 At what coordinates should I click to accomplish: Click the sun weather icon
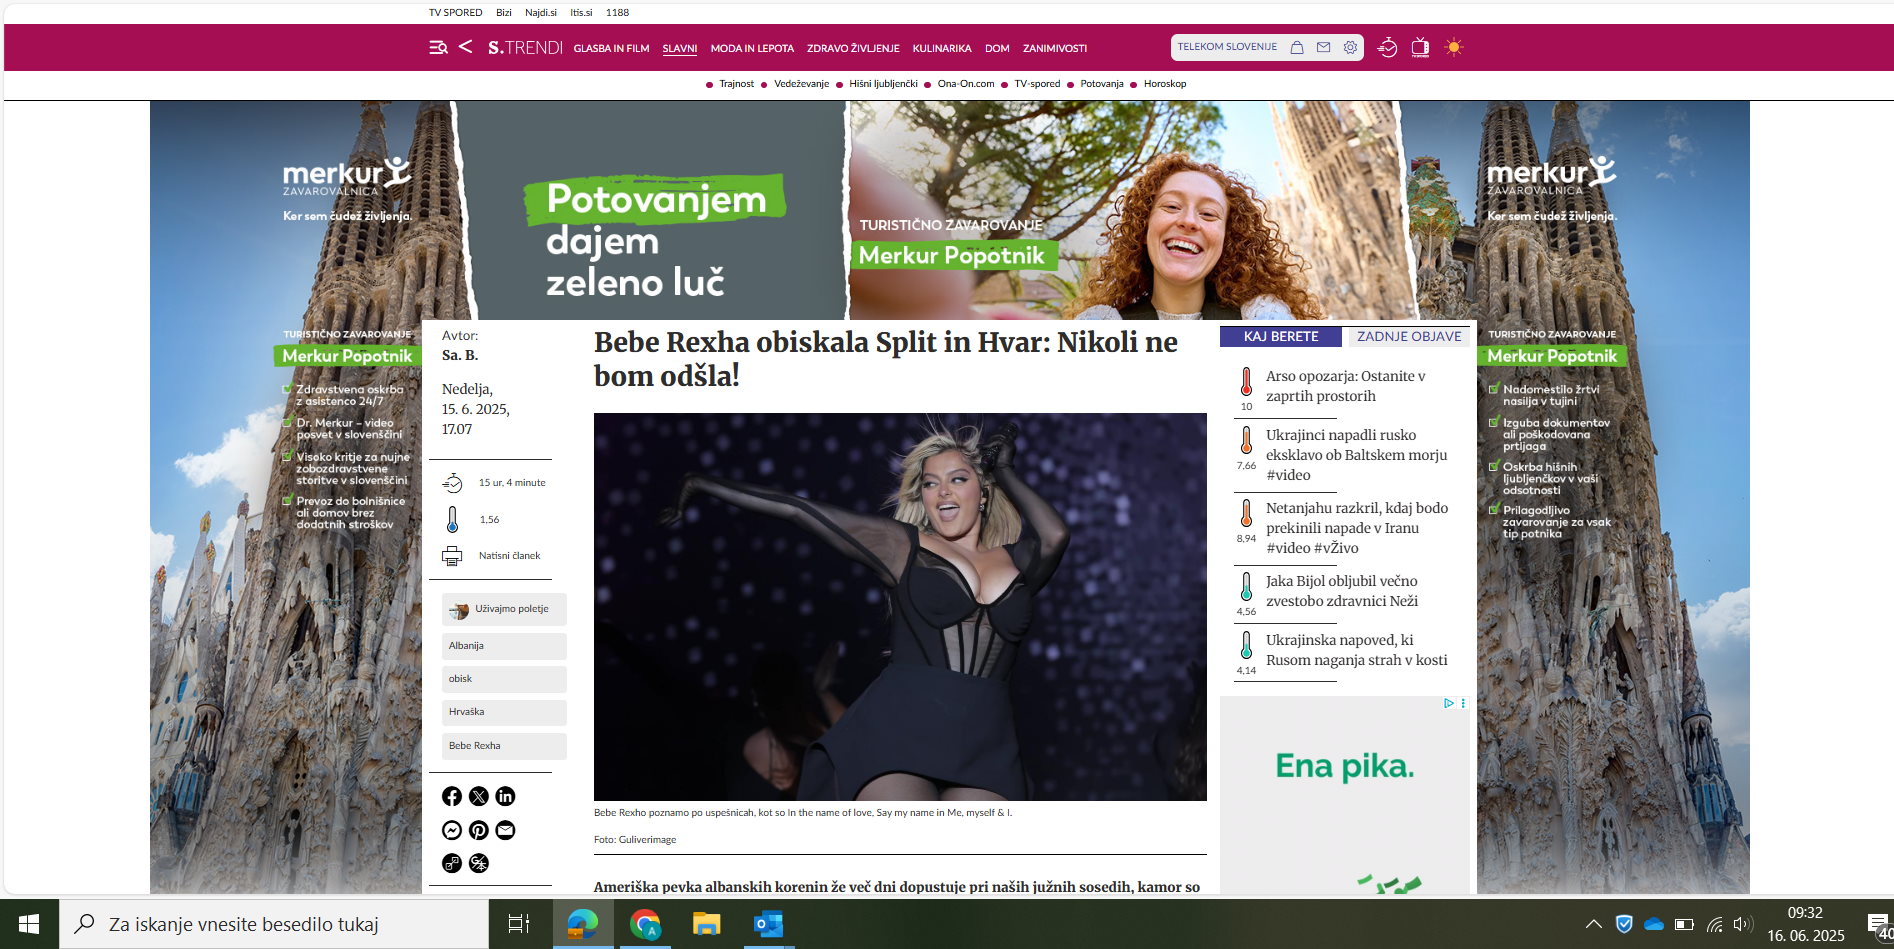[1454, 47]
